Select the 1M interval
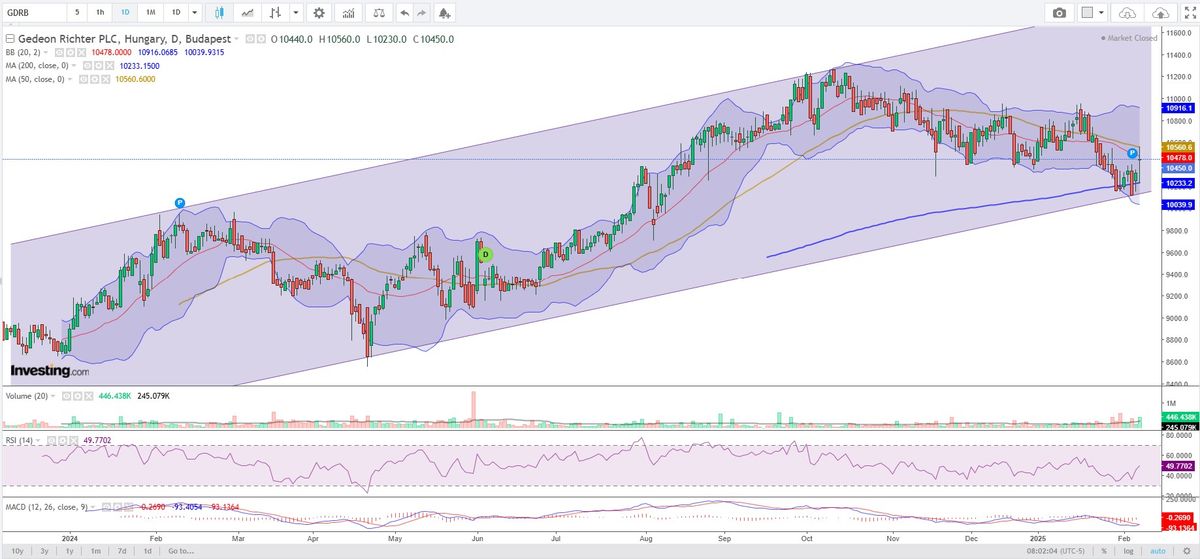Image resolution: width=1200 pixels, height=559 pixels. [x=150, y=12]
